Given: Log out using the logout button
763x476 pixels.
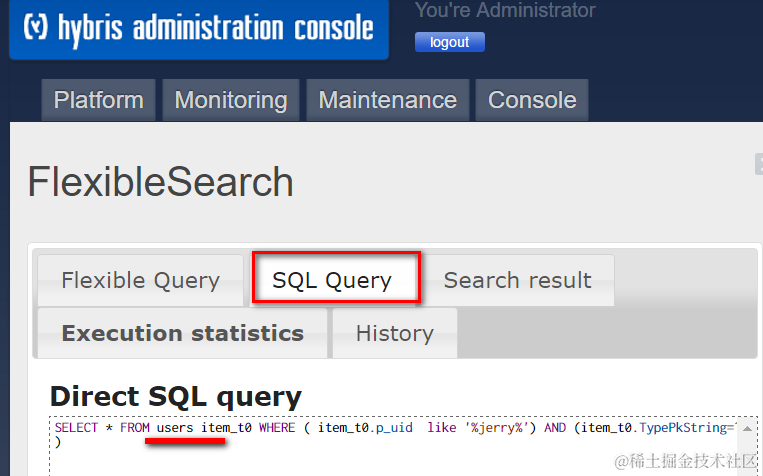Looking at the screenshot, I should 450,42.
